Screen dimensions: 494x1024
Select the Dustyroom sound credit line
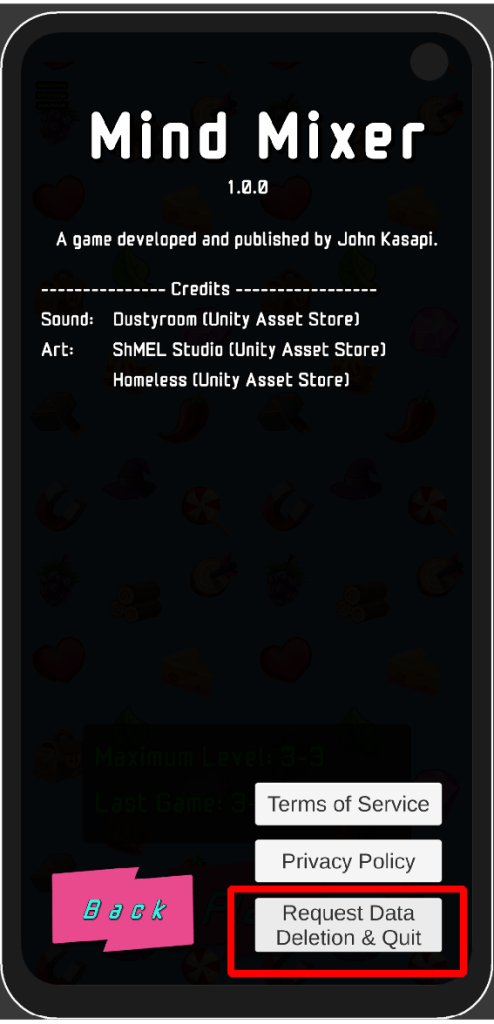(236, 319)
